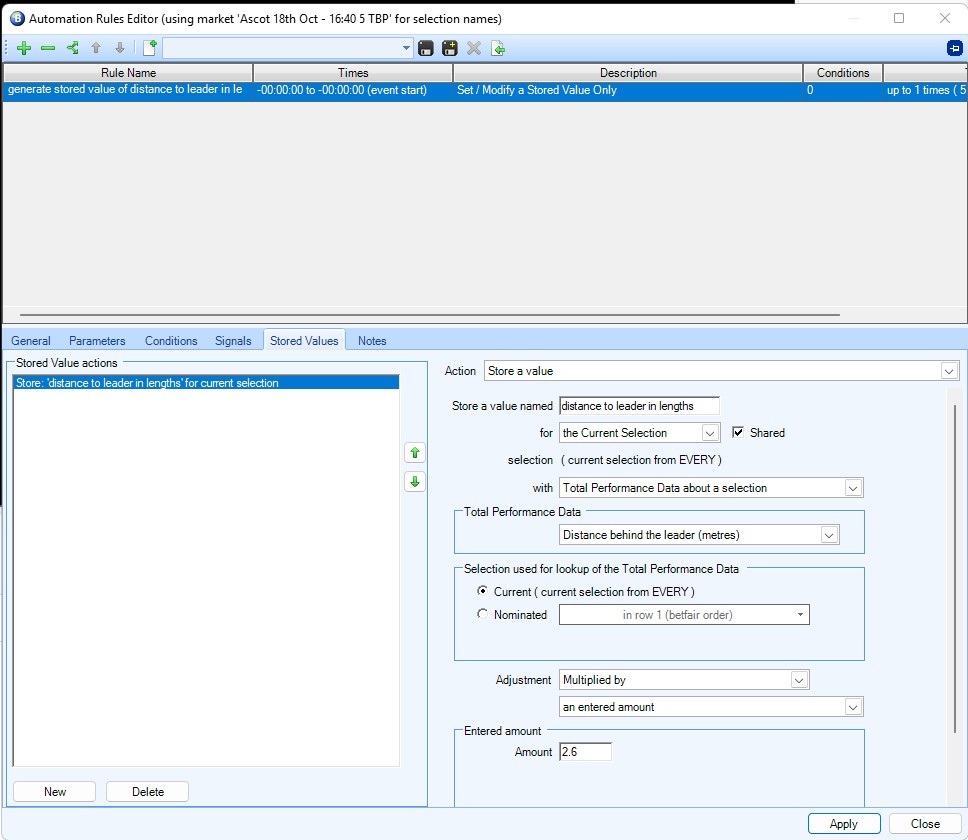Select the Nominated radio button
Screen dimensions: 968x840
pyautogui.click(x=483, y=615)
